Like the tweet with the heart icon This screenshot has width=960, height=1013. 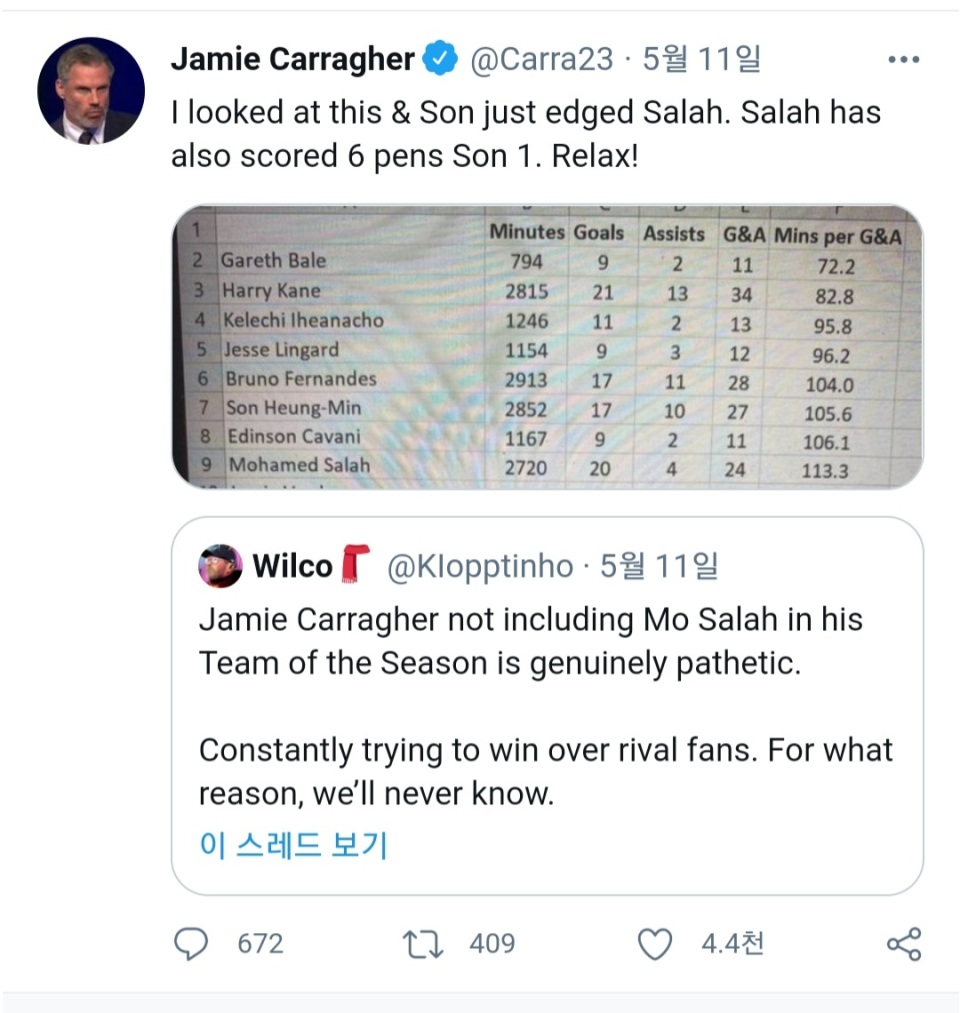coord(654,943)
